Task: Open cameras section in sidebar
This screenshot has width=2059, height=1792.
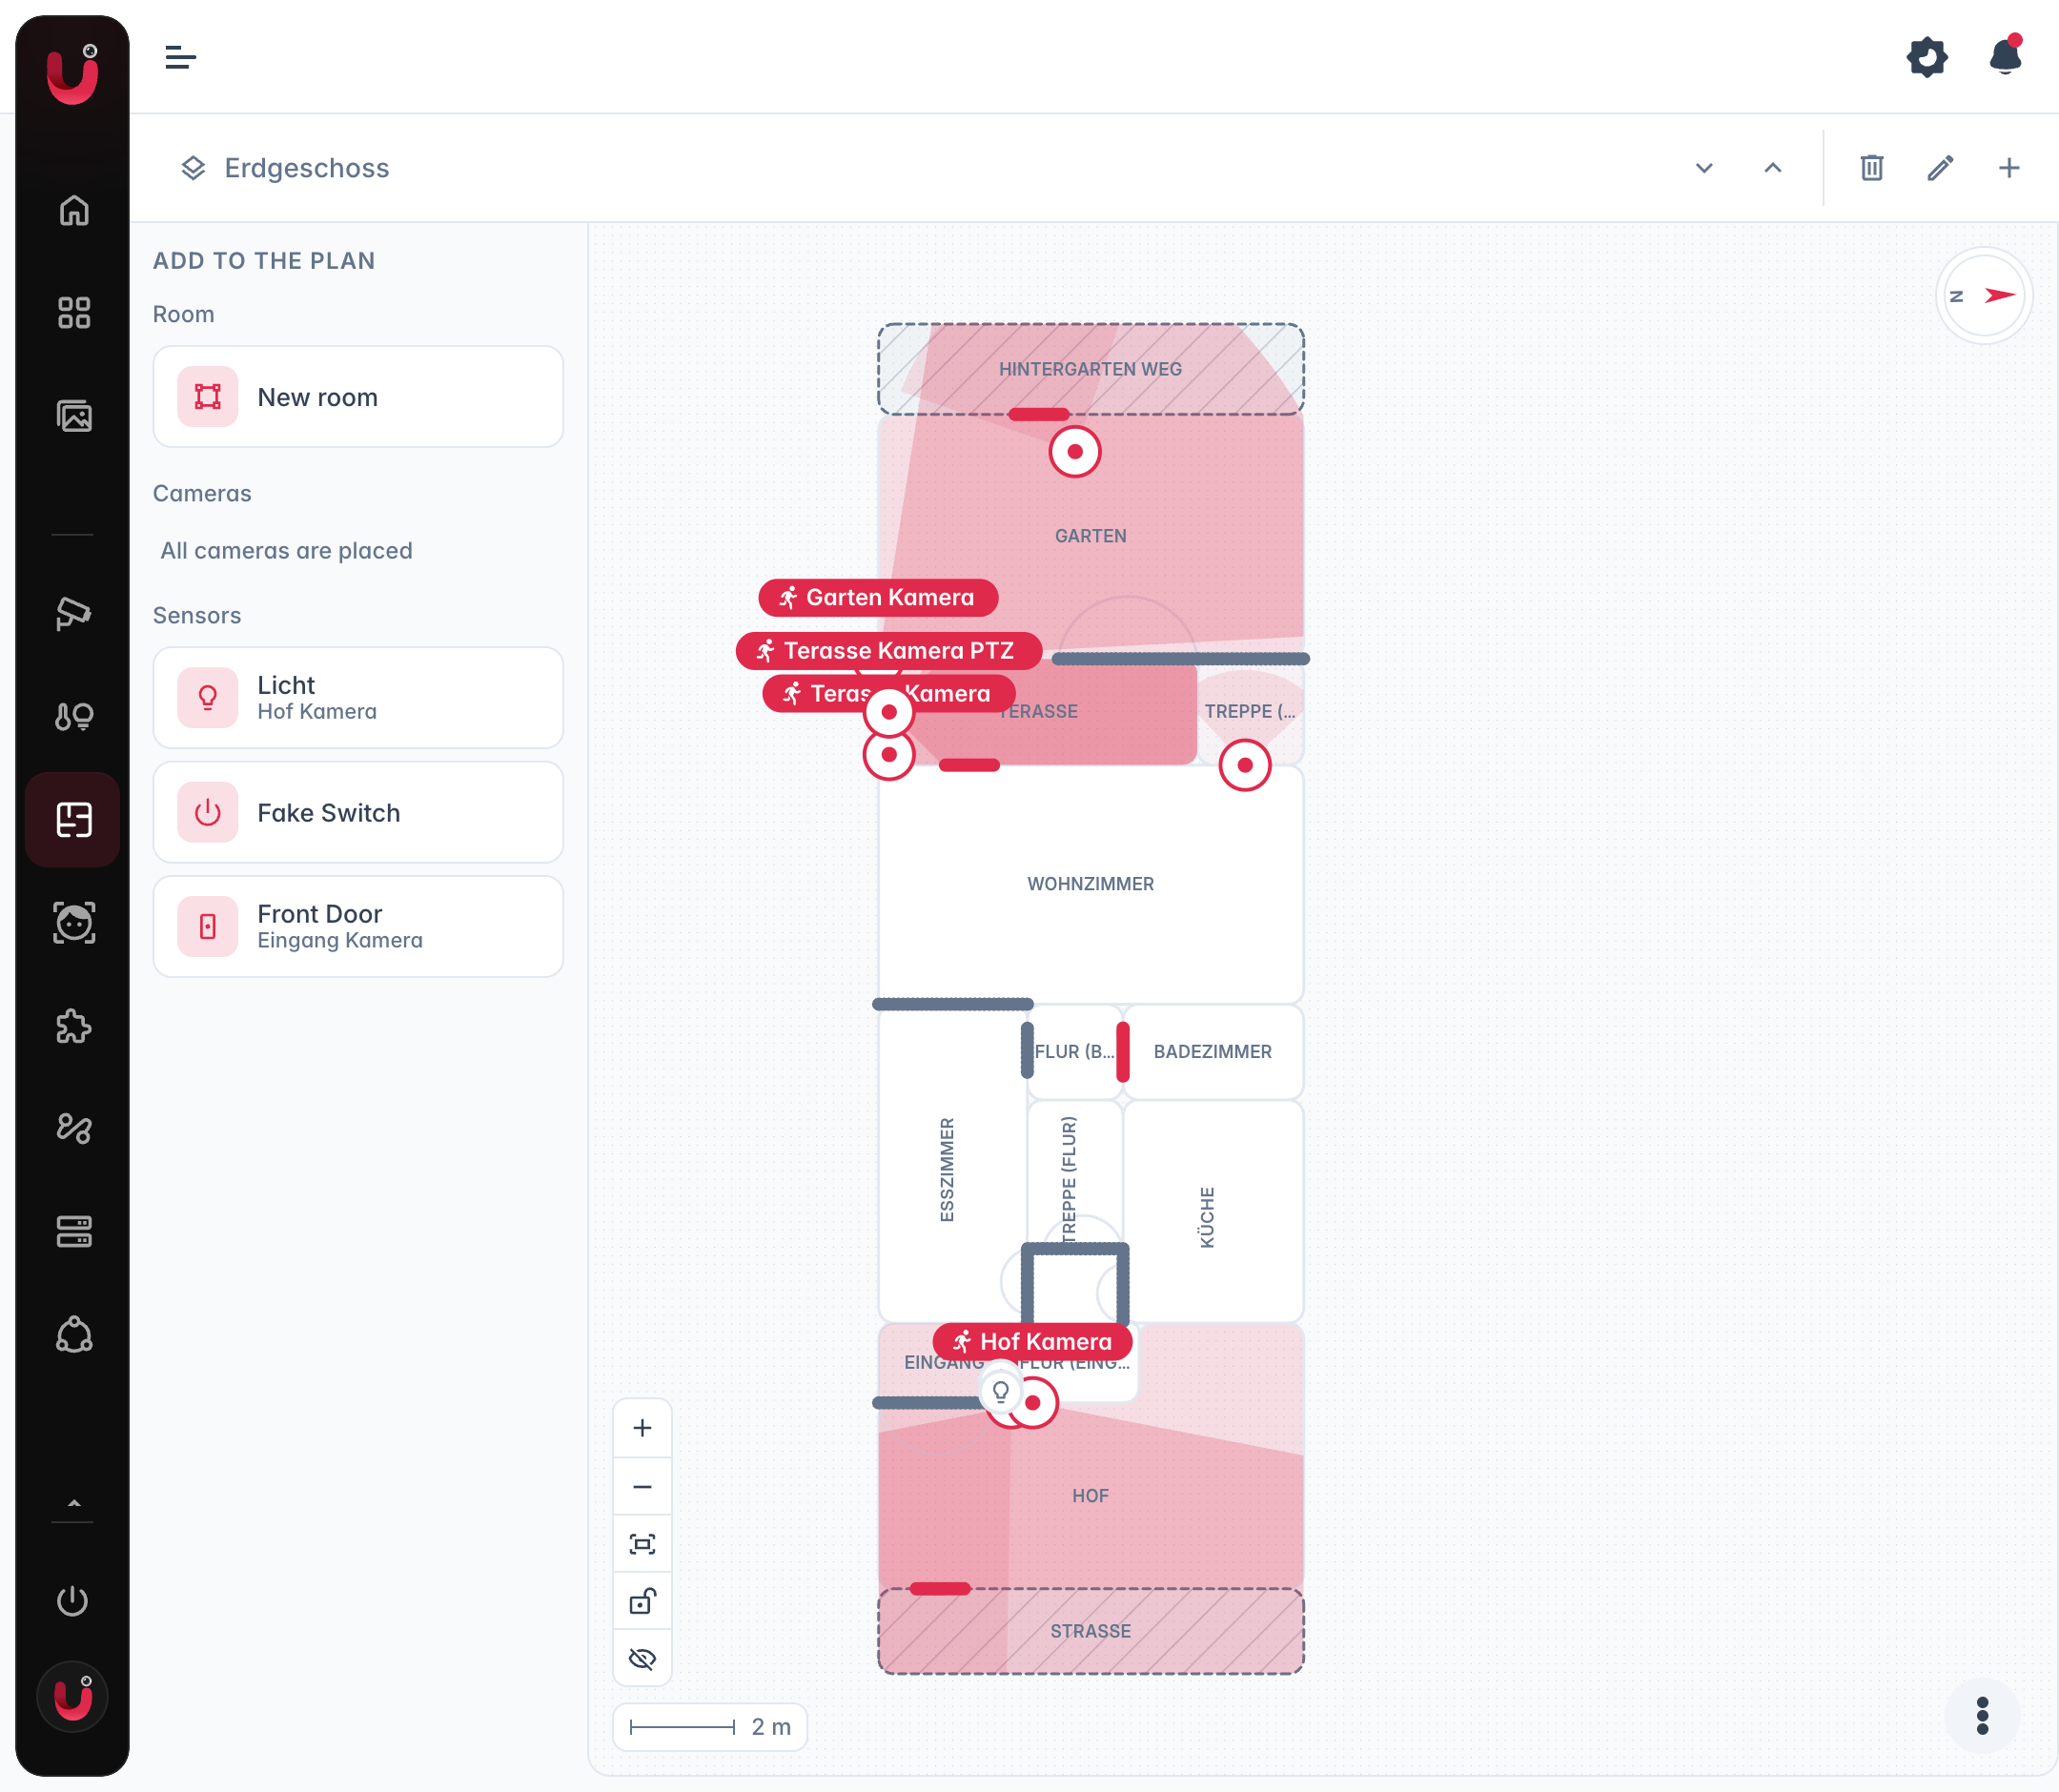Action: pyautogui.click(x=74, y=612)
